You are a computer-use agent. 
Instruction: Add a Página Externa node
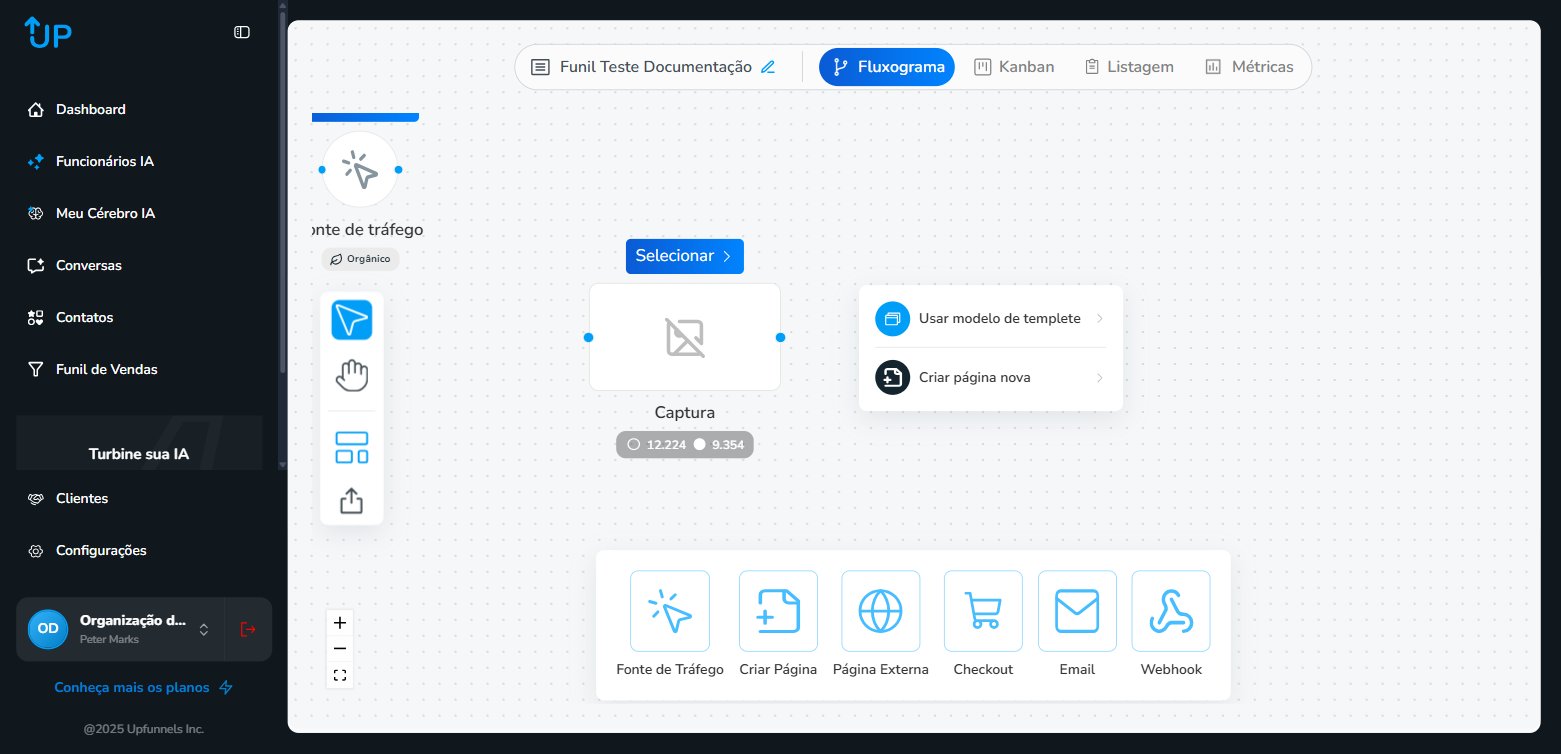click(x=880, y=611)
